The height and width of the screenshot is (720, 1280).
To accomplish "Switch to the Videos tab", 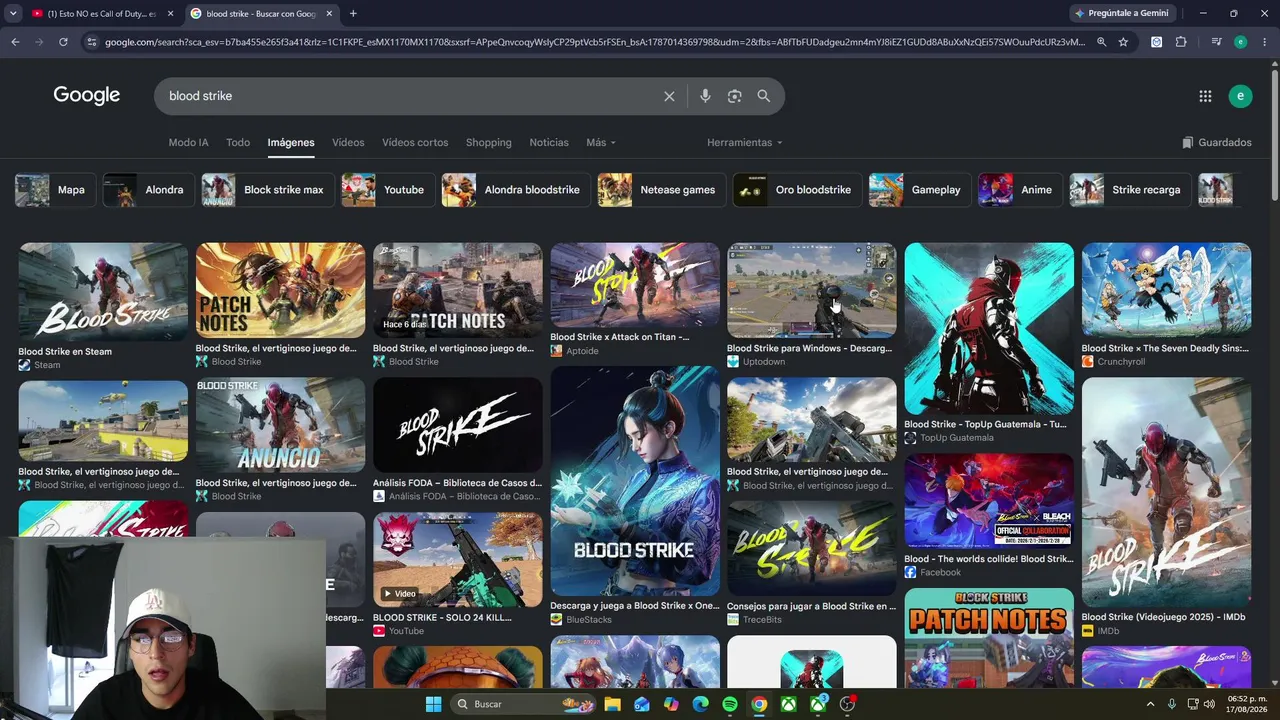I will (x=348, y=142).
